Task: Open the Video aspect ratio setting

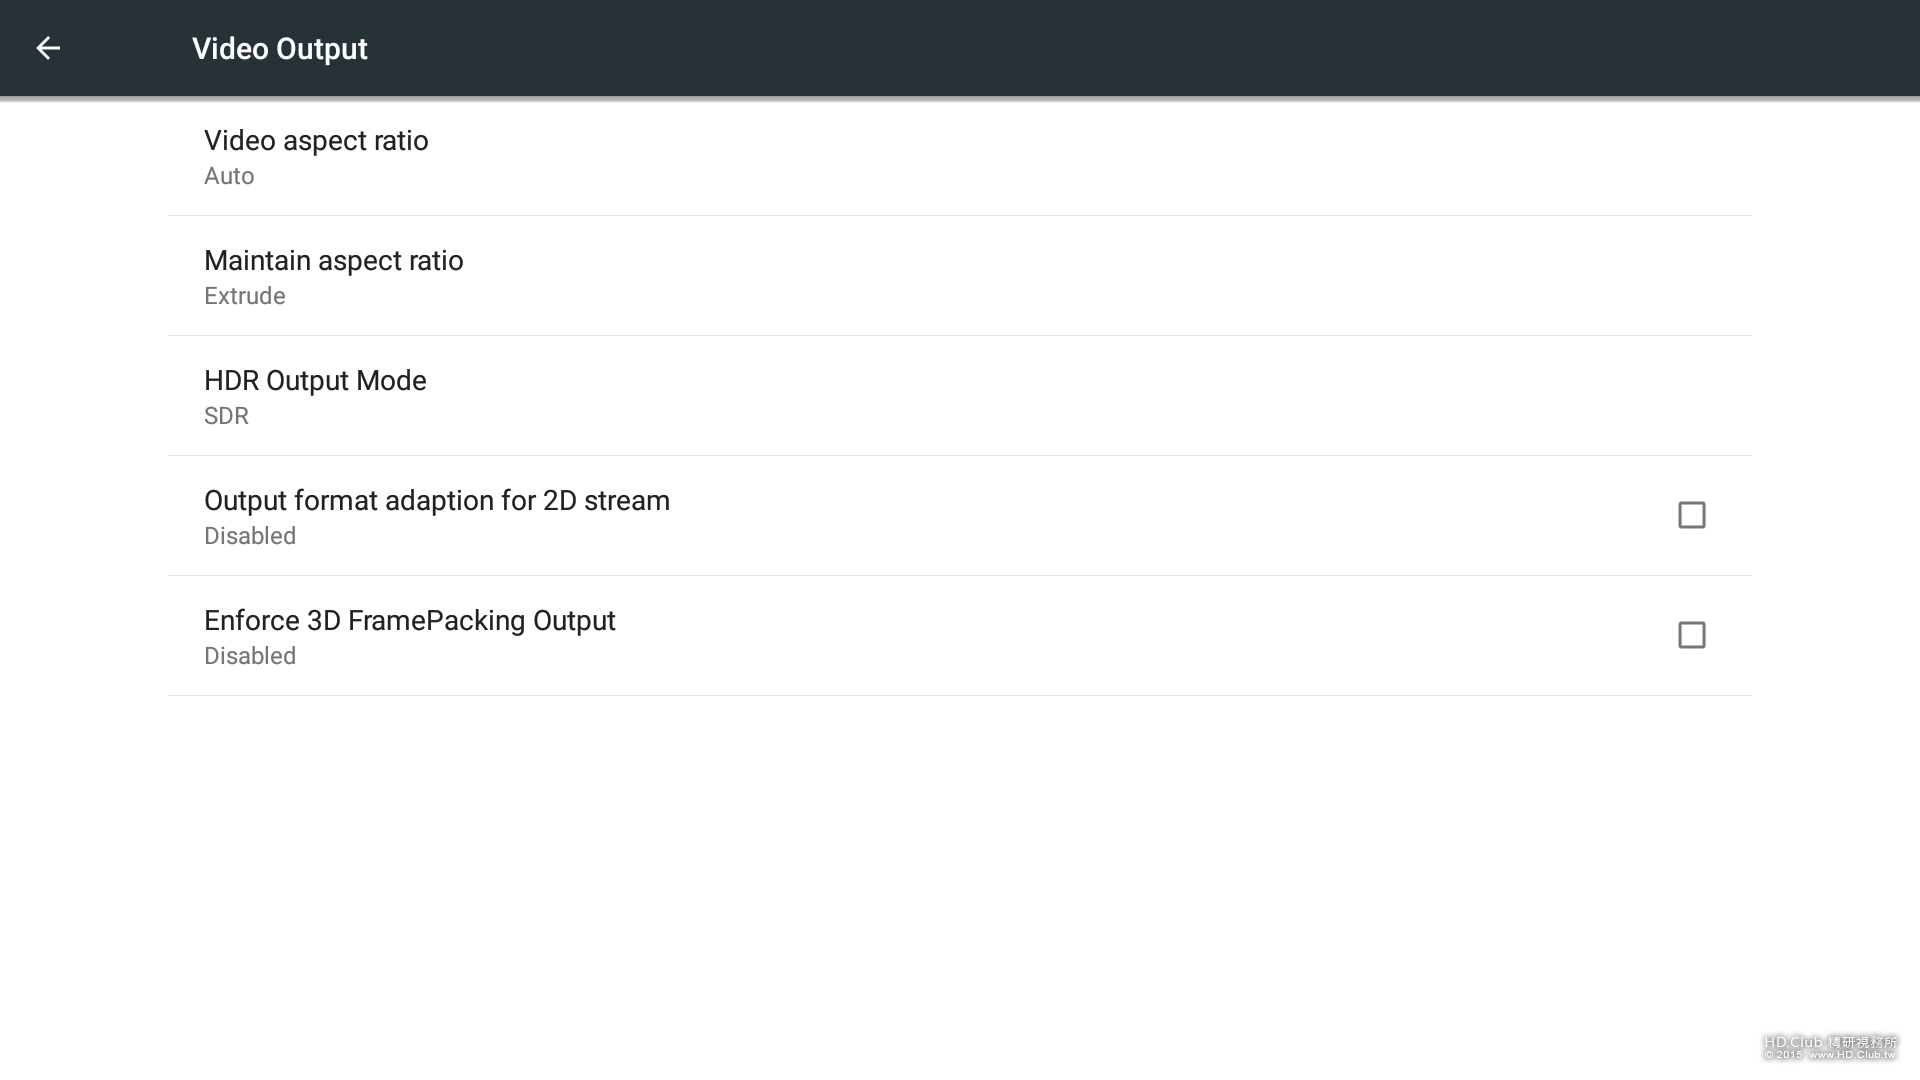Action: point(960,156)
